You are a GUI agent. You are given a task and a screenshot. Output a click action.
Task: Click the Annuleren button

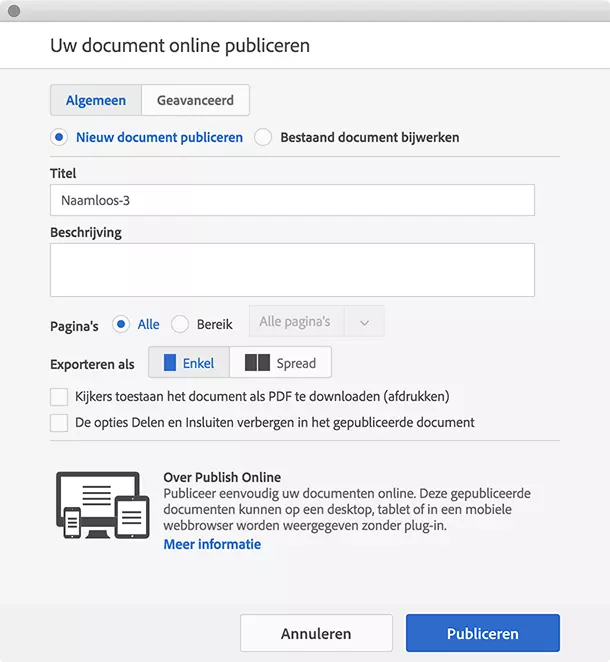coord(316,633)
